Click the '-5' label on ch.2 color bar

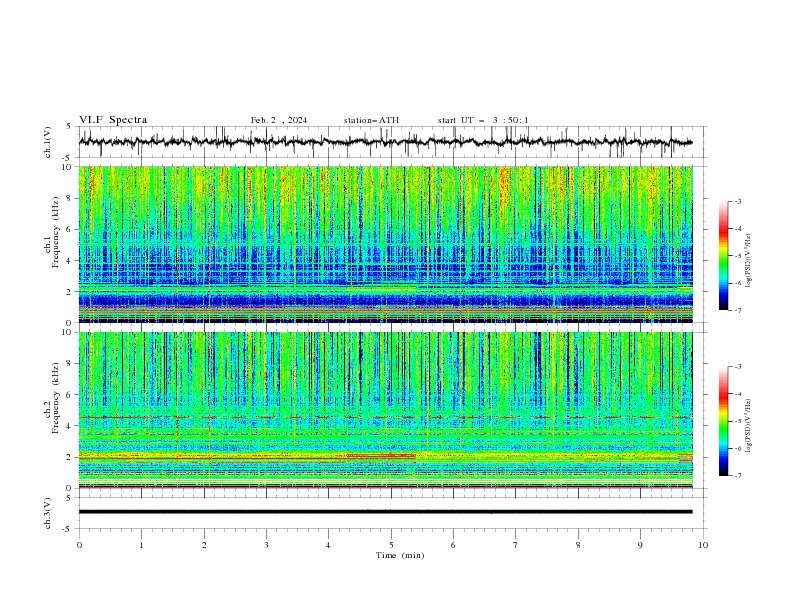738,421
